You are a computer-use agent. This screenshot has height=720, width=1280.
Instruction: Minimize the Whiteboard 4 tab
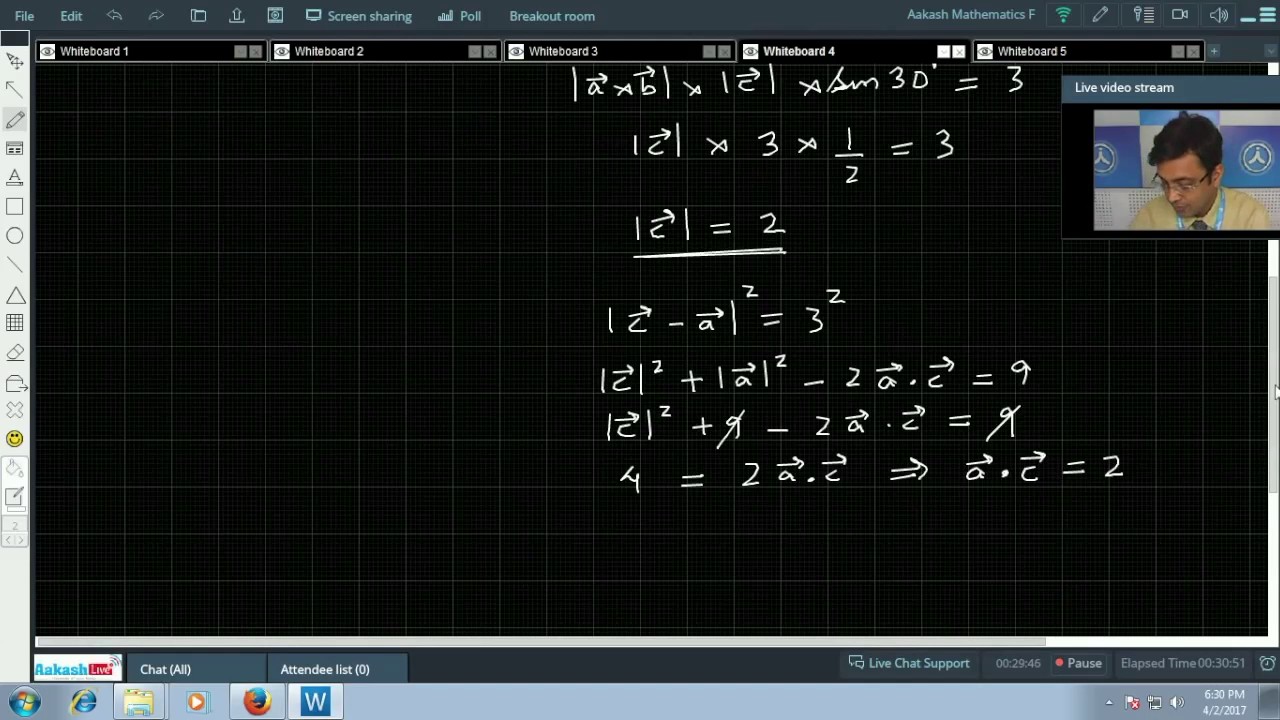pyautogui.click(x=943, y=51)
